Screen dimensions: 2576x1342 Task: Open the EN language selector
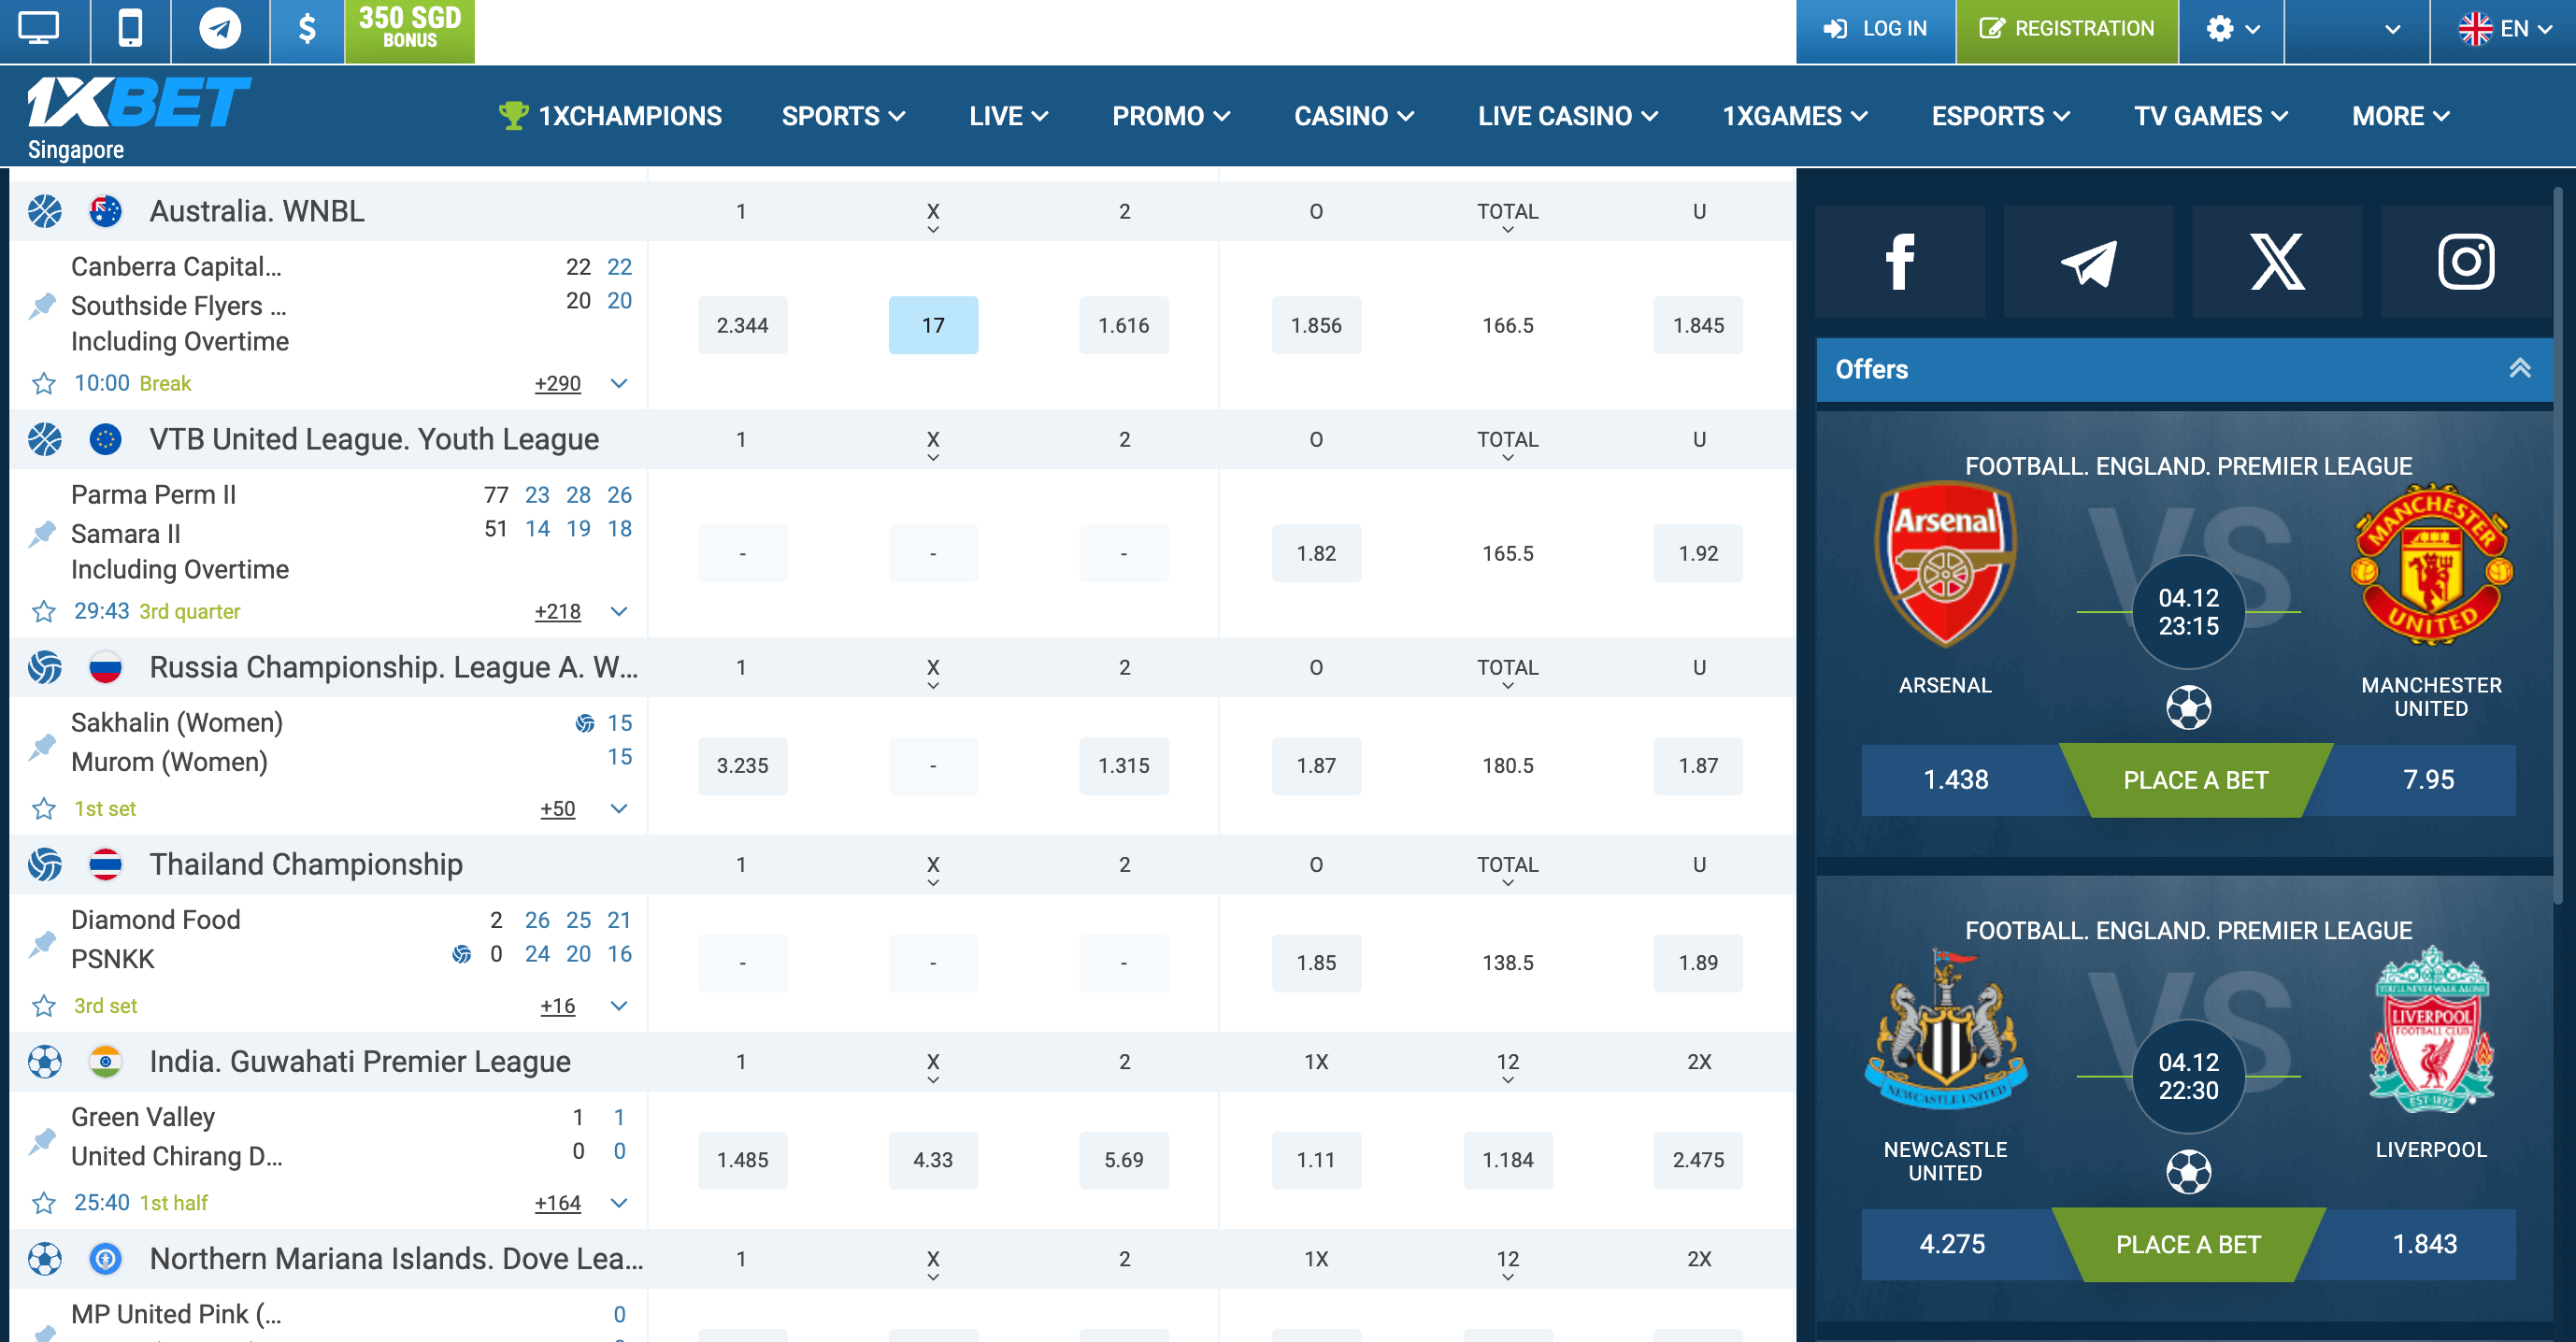point(2503,28)
